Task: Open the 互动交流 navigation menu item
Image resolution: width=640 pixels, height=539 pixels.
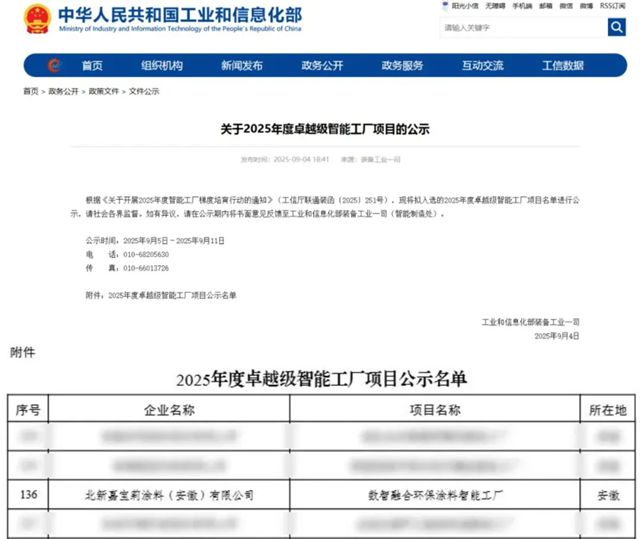Action: 482,65
